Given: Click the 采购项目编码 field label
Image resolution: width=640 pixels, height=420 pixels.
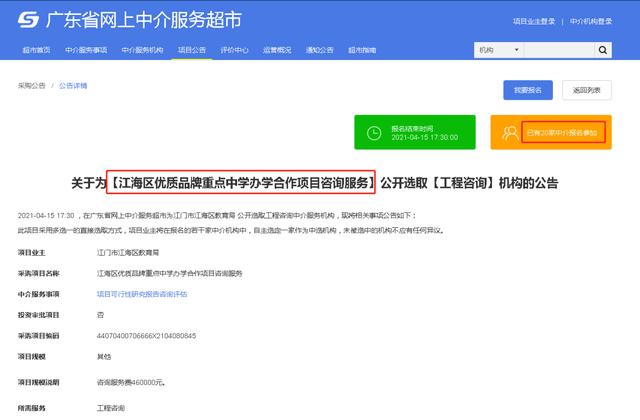Looking at the screenshot, I should click(38, 336).
